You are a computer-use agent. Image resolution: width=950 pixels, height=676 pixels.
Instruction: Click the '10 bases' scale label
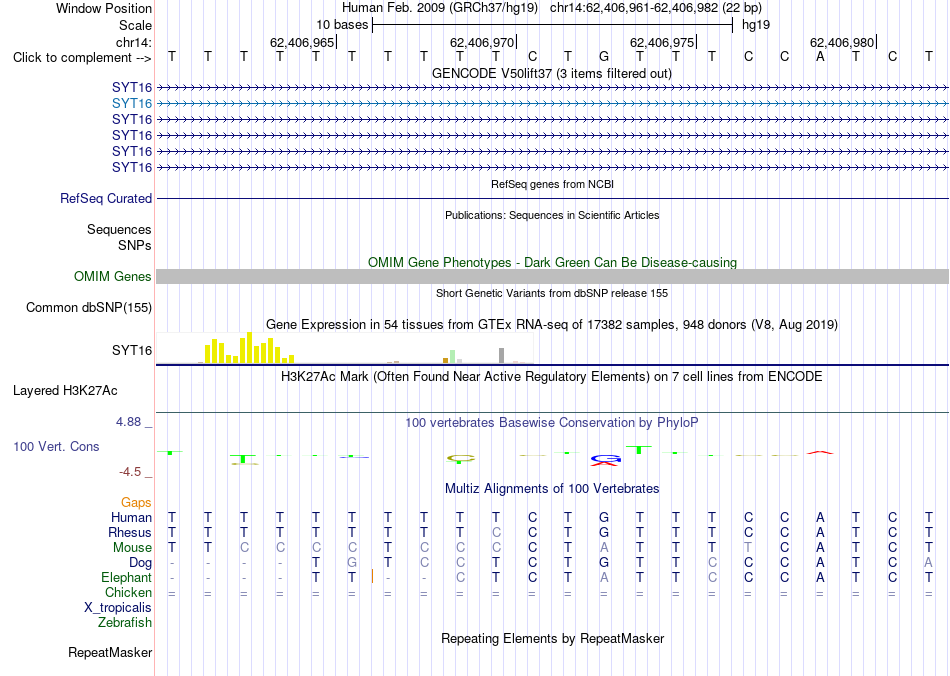(342, 25)
